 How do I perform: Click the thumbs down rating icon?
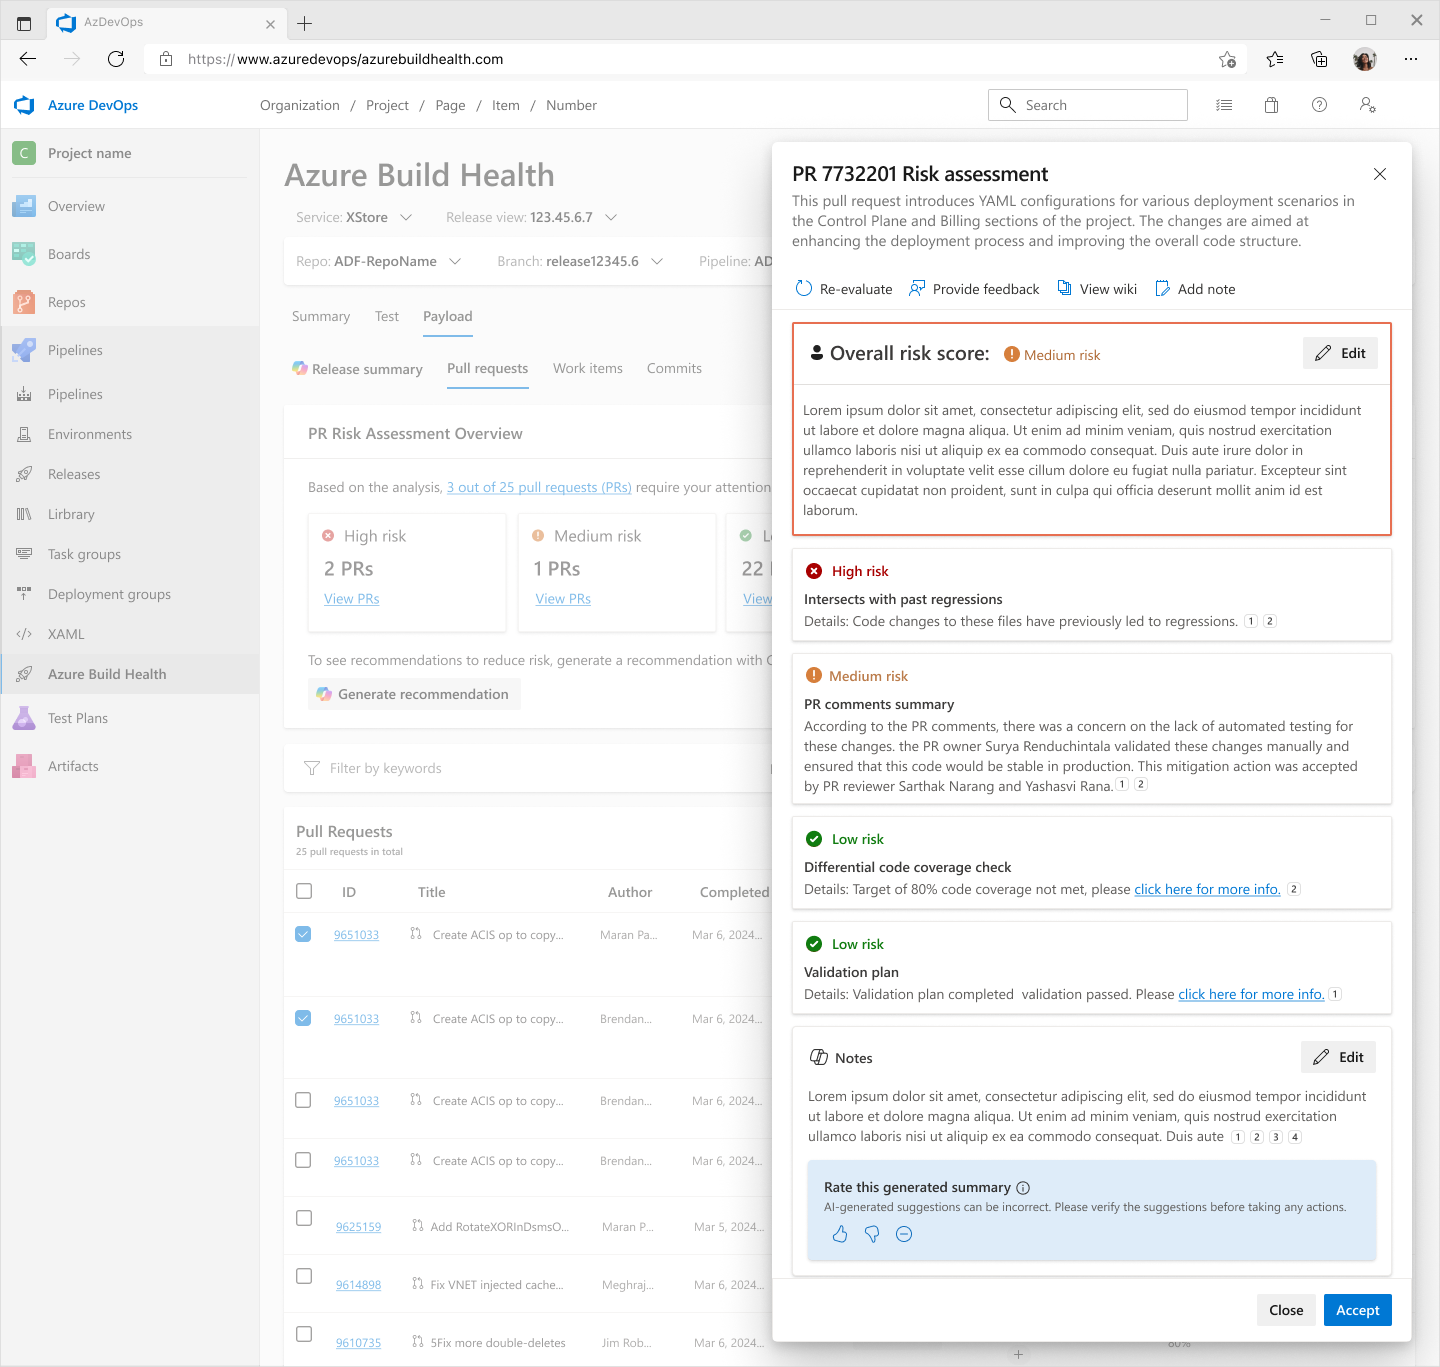point(872,1234)
